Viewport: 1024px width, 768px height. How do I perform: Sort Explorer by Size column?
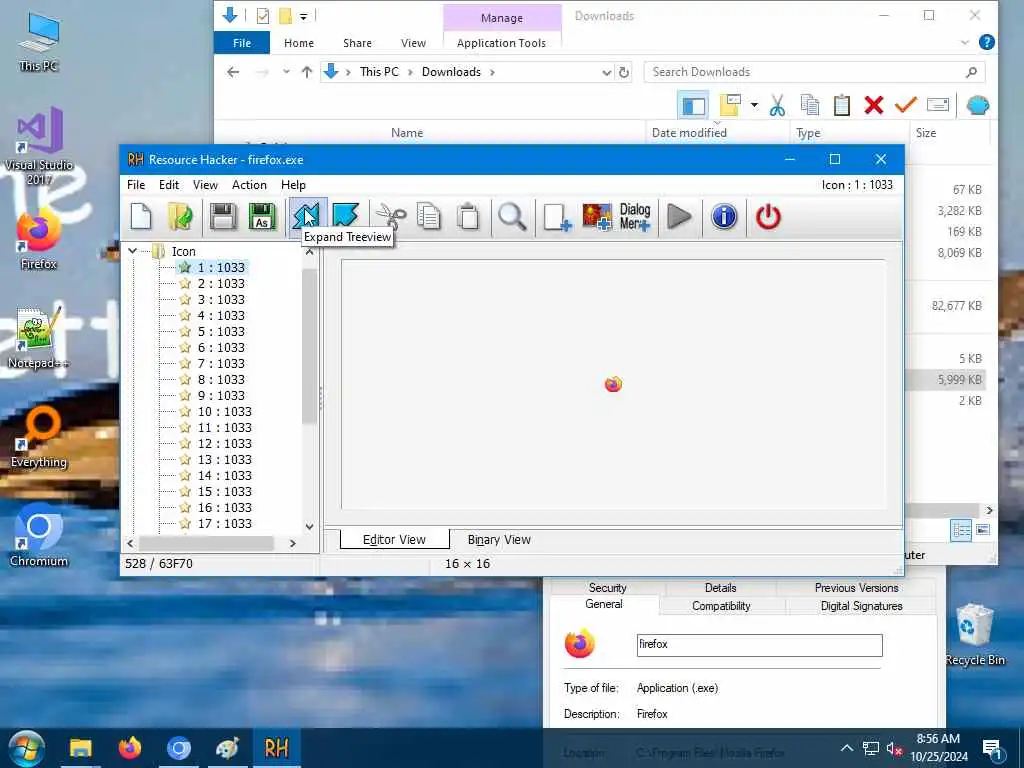(x=926, y=133)
